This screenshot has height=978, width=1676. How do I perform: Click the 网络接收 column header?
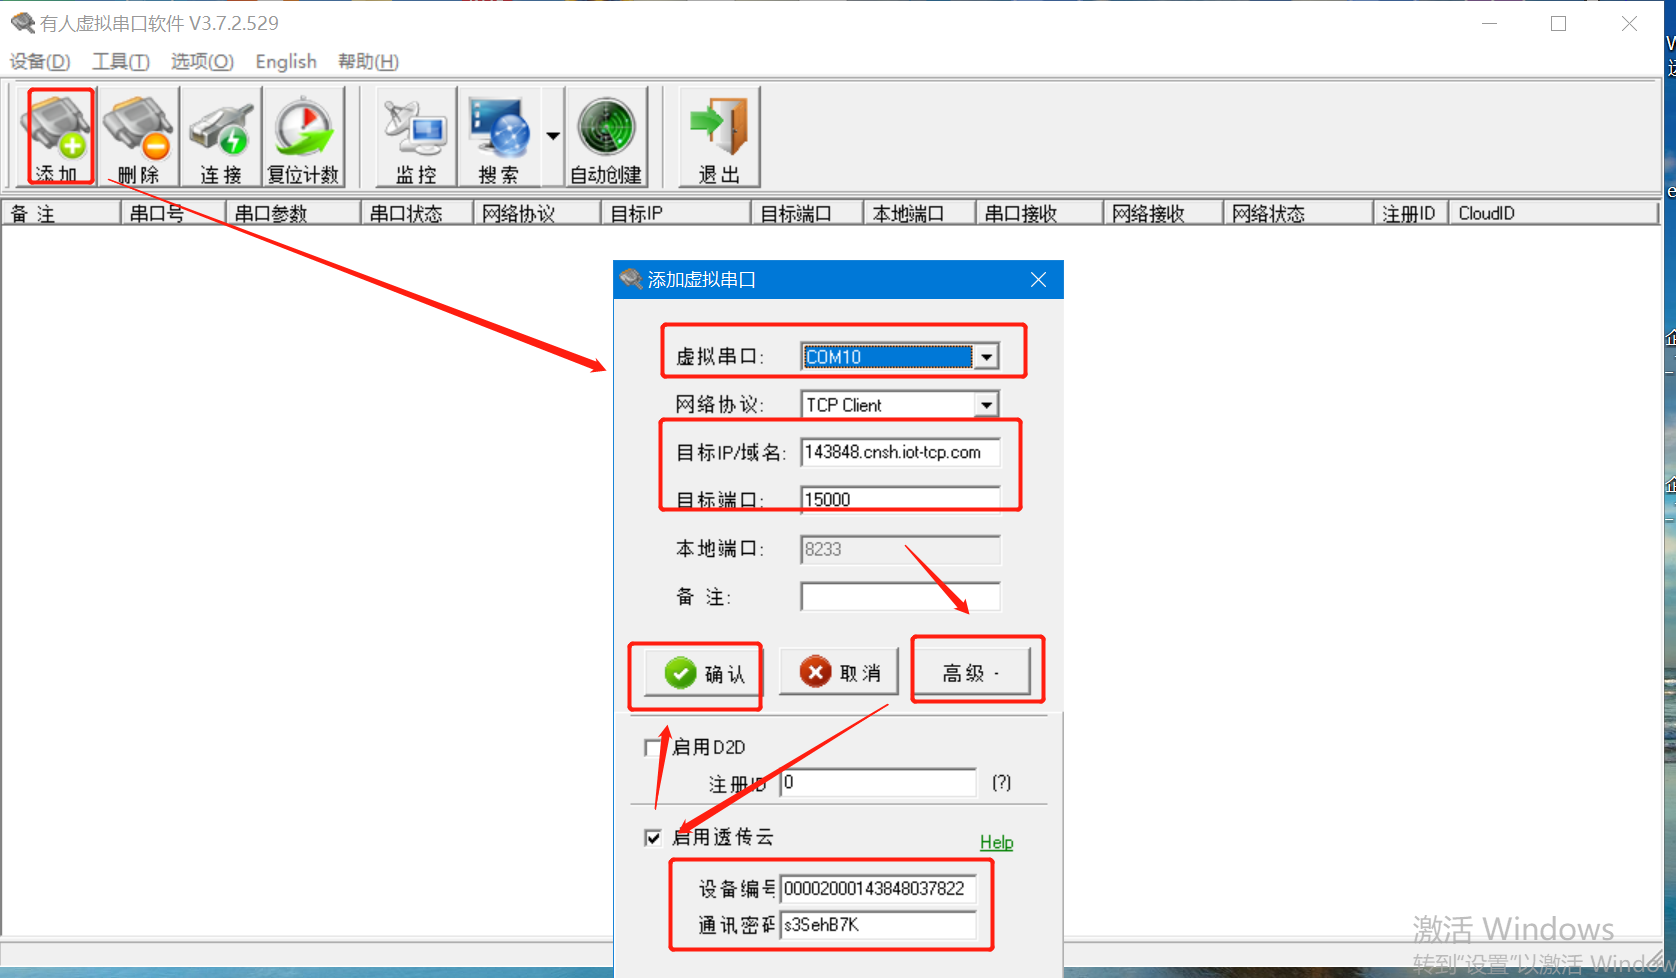[x=1163, y=213]
